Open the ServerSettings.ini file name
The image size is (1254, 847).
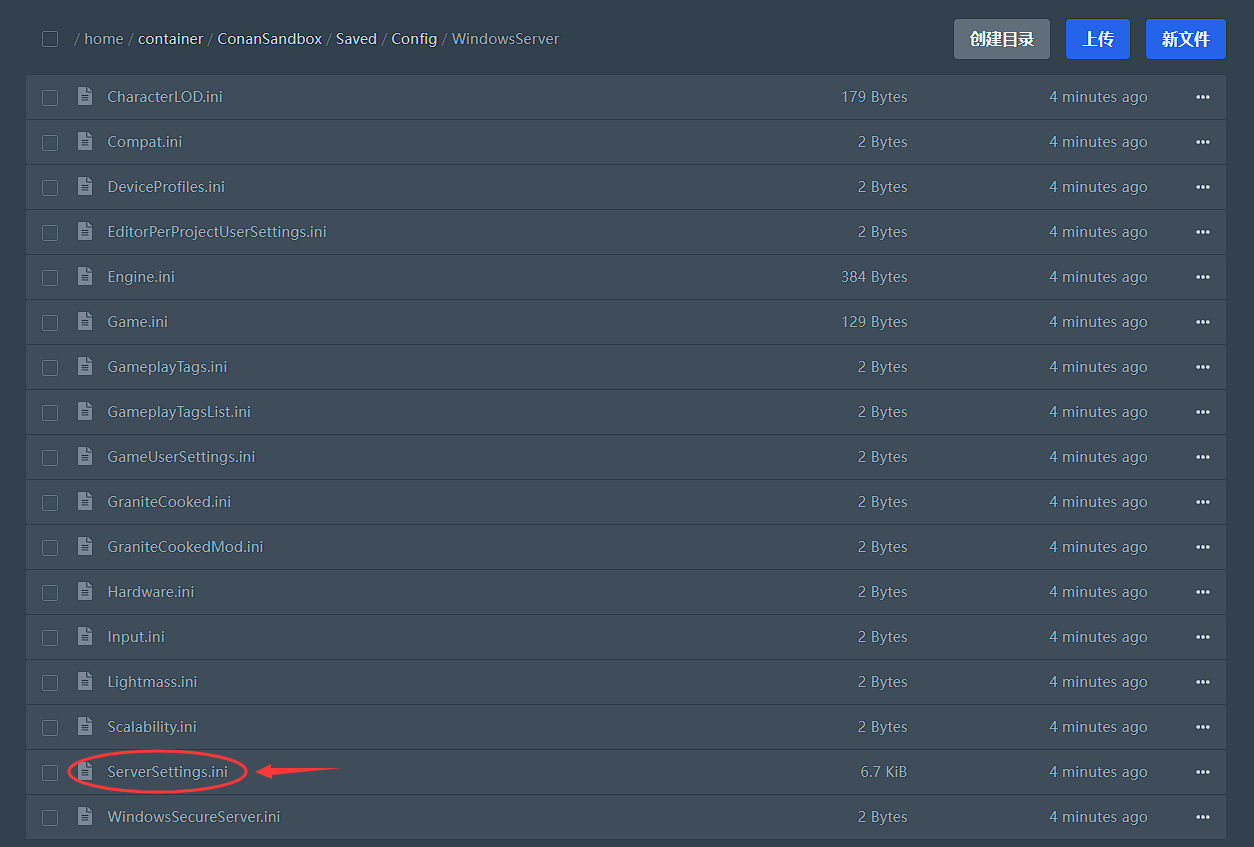tap(168, 772)
